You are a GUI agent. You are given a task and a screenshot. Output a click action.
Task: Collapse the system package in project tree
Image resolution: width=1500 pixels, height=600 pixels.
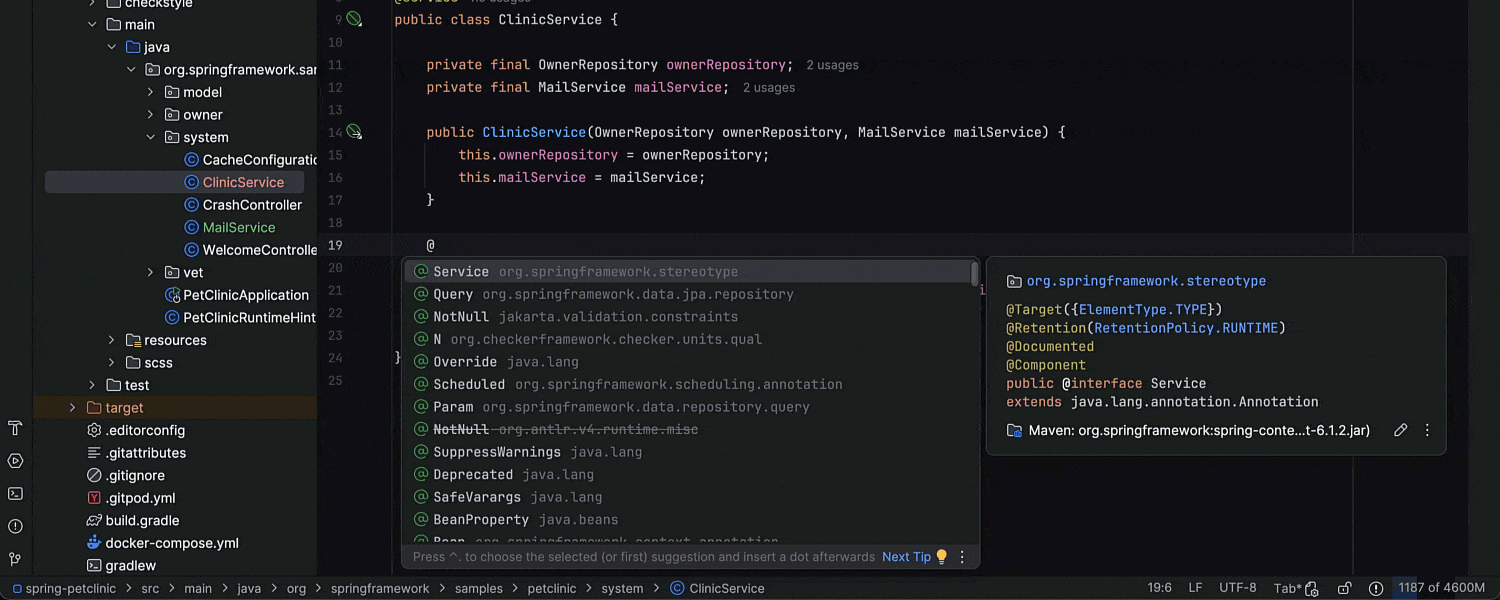click(150, 137)
